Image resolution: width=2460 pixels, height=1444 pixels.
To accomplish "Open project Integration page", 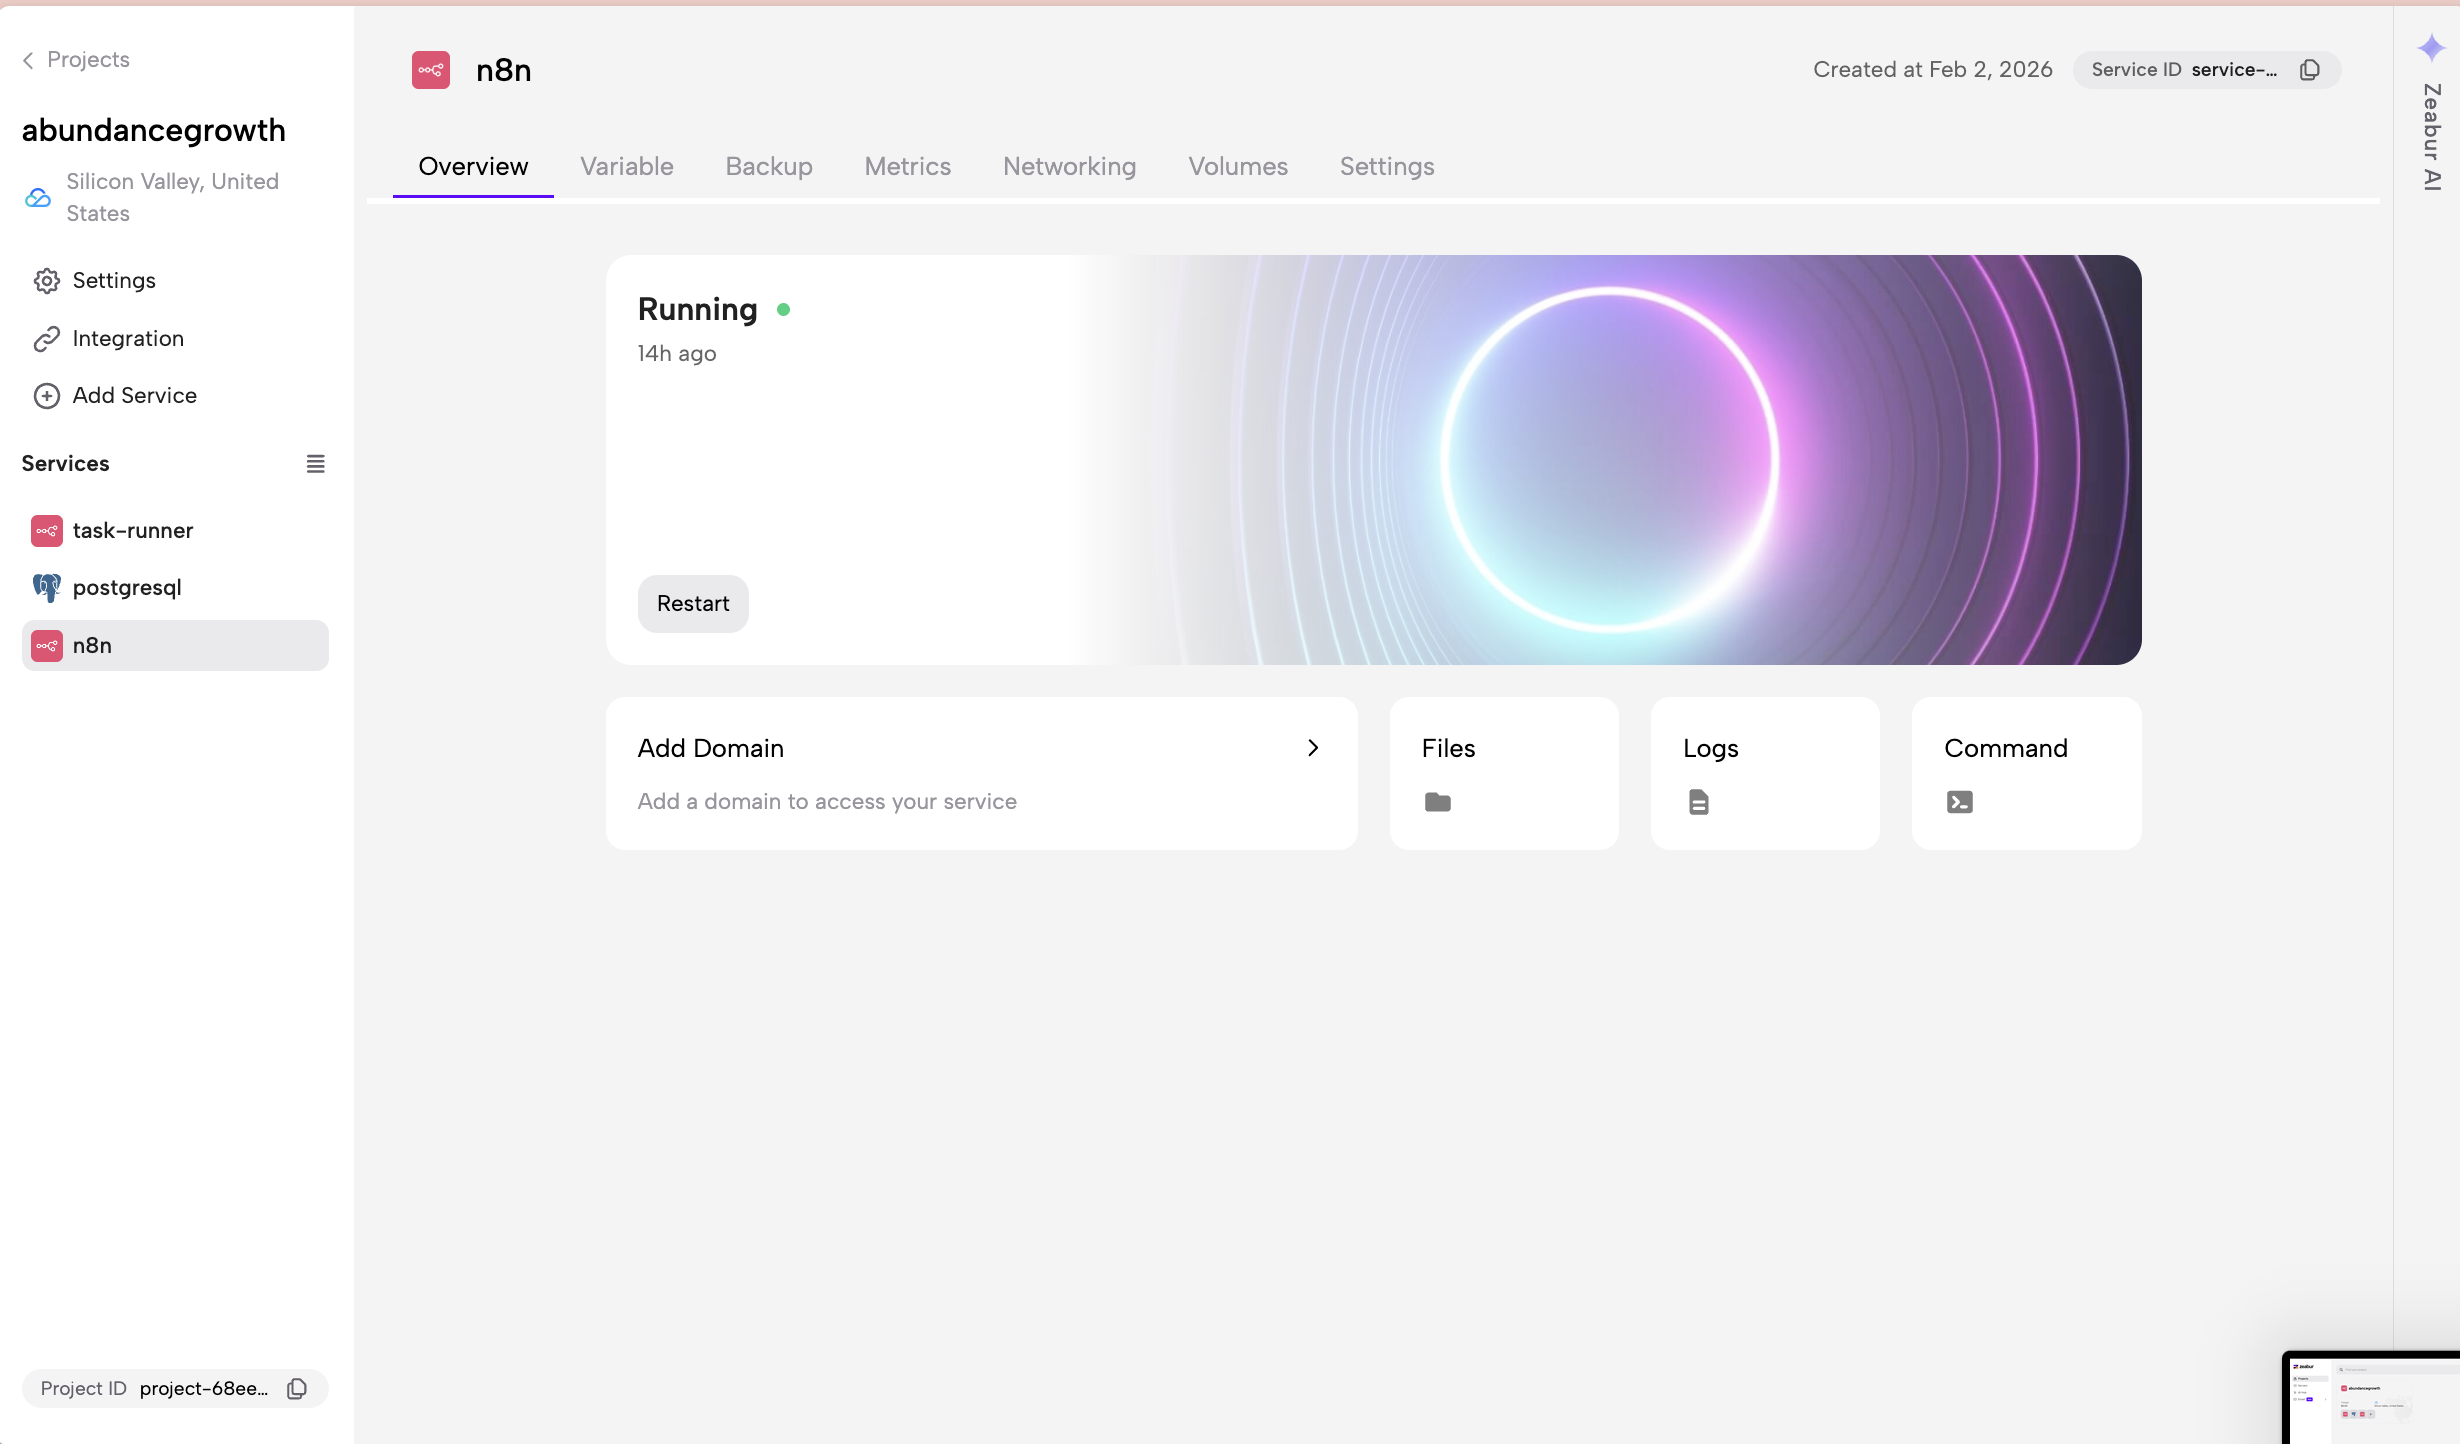I will (128, 339).
